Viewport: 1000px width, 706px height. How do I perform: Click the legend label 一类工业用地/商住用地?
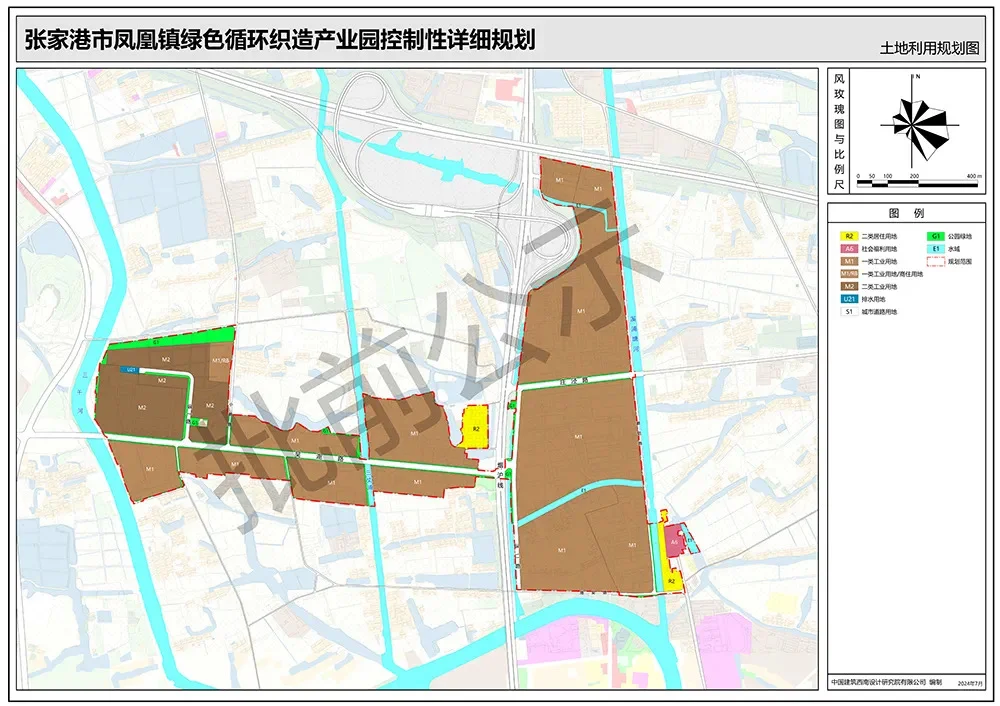892,274
